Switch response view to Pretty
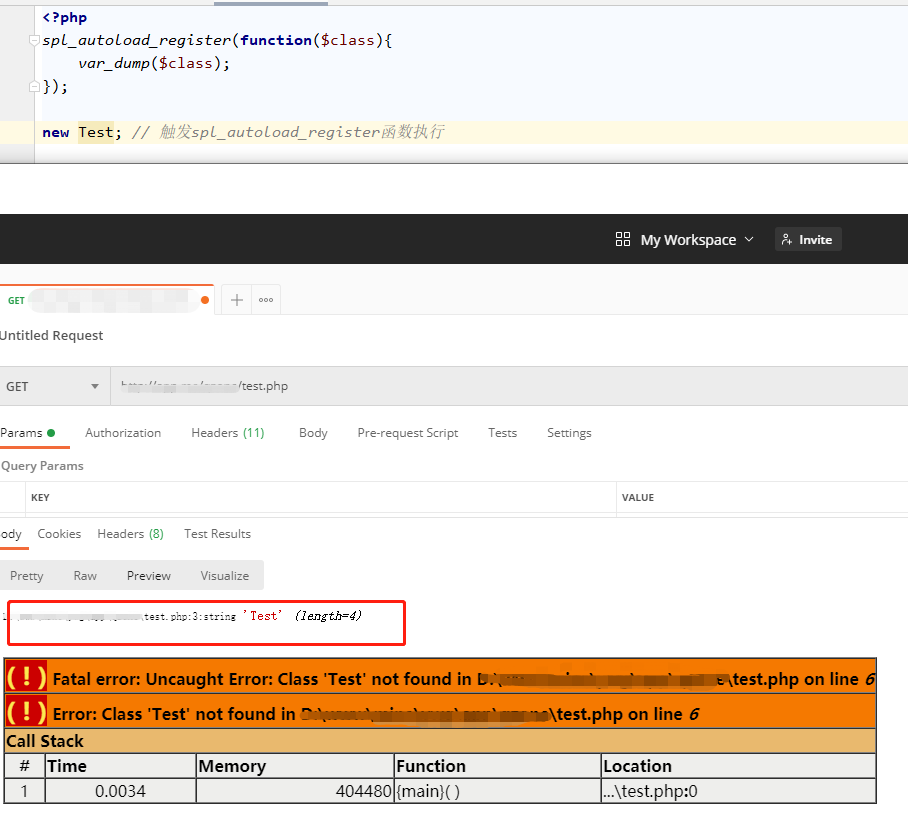Screen dimensions: 908x818 [27, 575]
